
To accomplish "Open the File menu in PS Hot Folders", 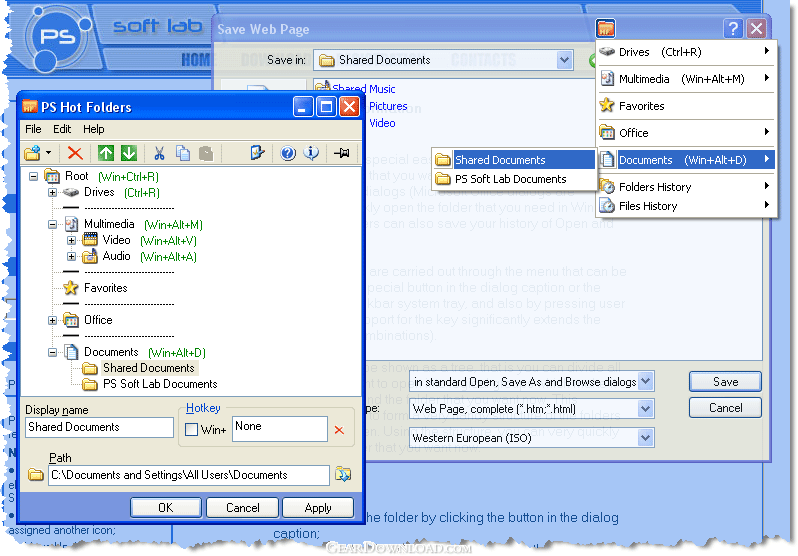I will [33, 129].
